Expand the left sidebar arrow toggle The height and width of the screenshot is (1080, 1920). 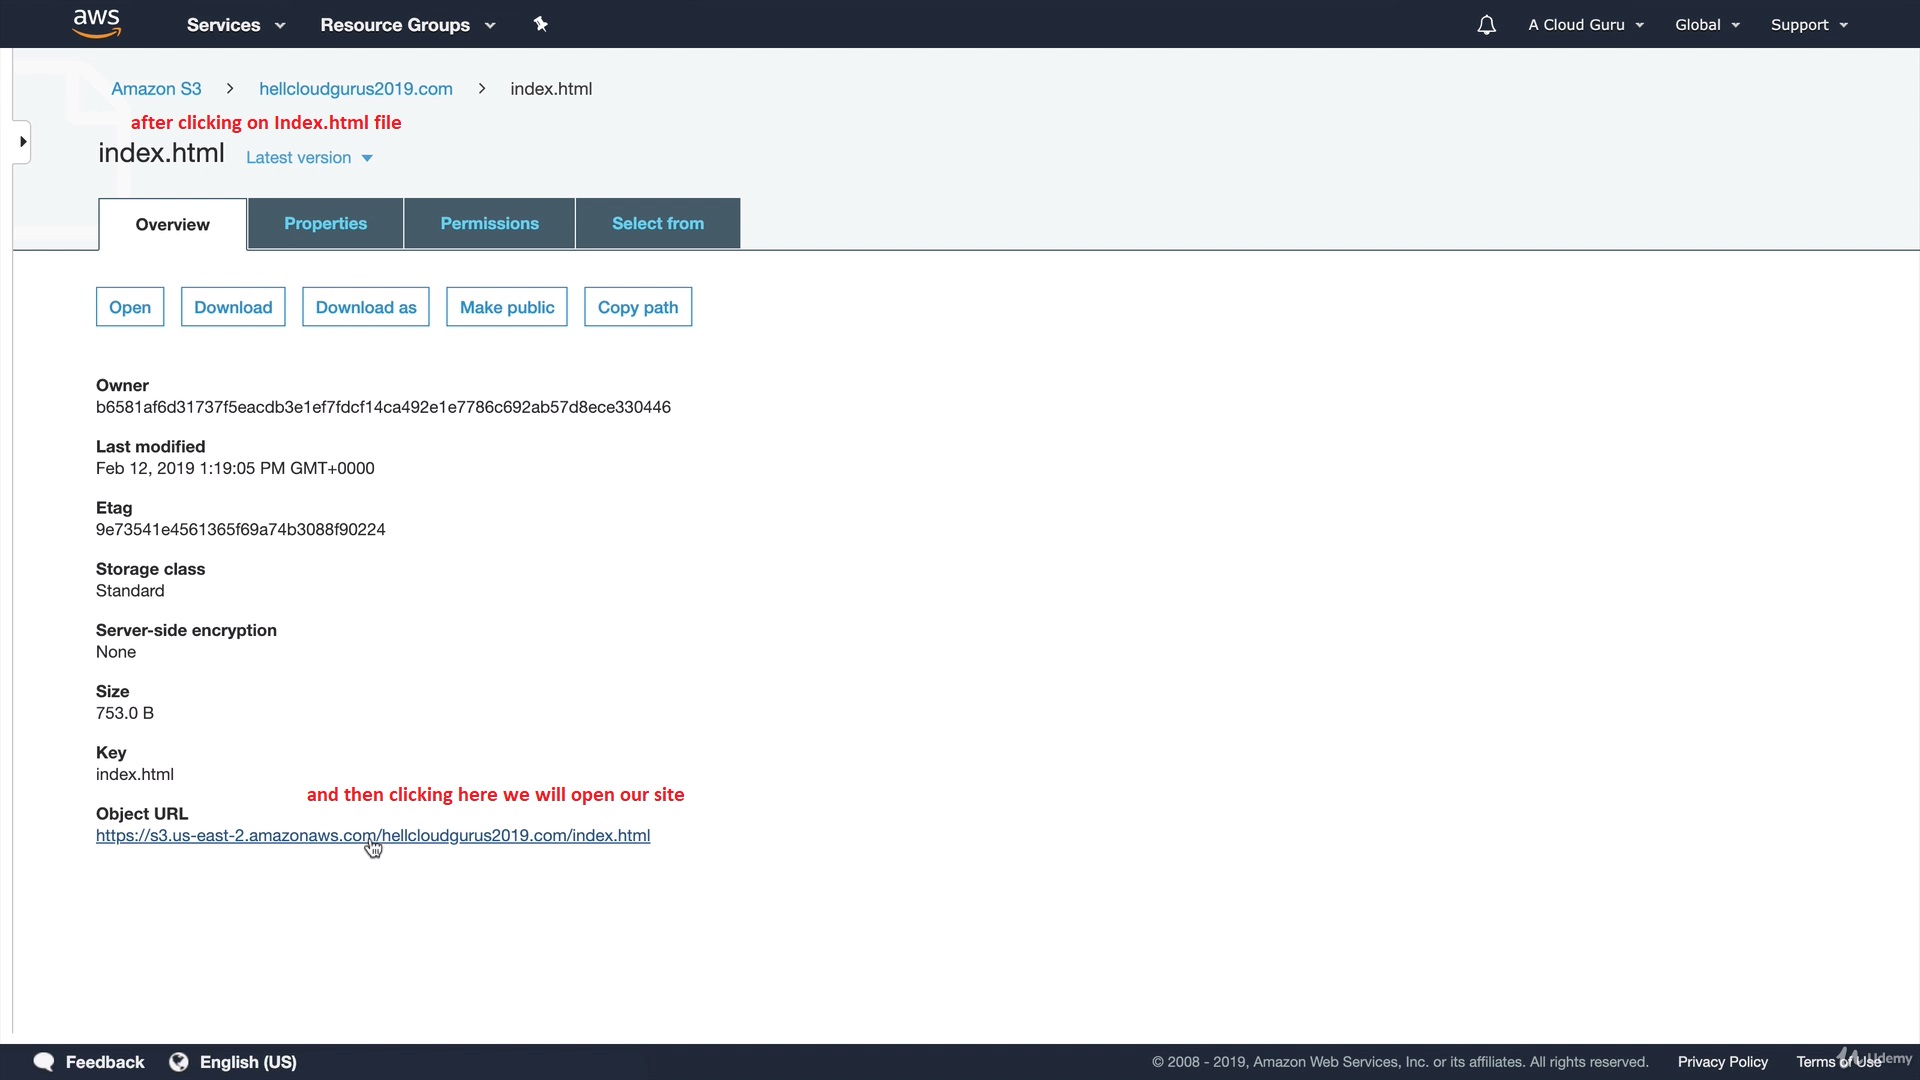pos(22,142)
